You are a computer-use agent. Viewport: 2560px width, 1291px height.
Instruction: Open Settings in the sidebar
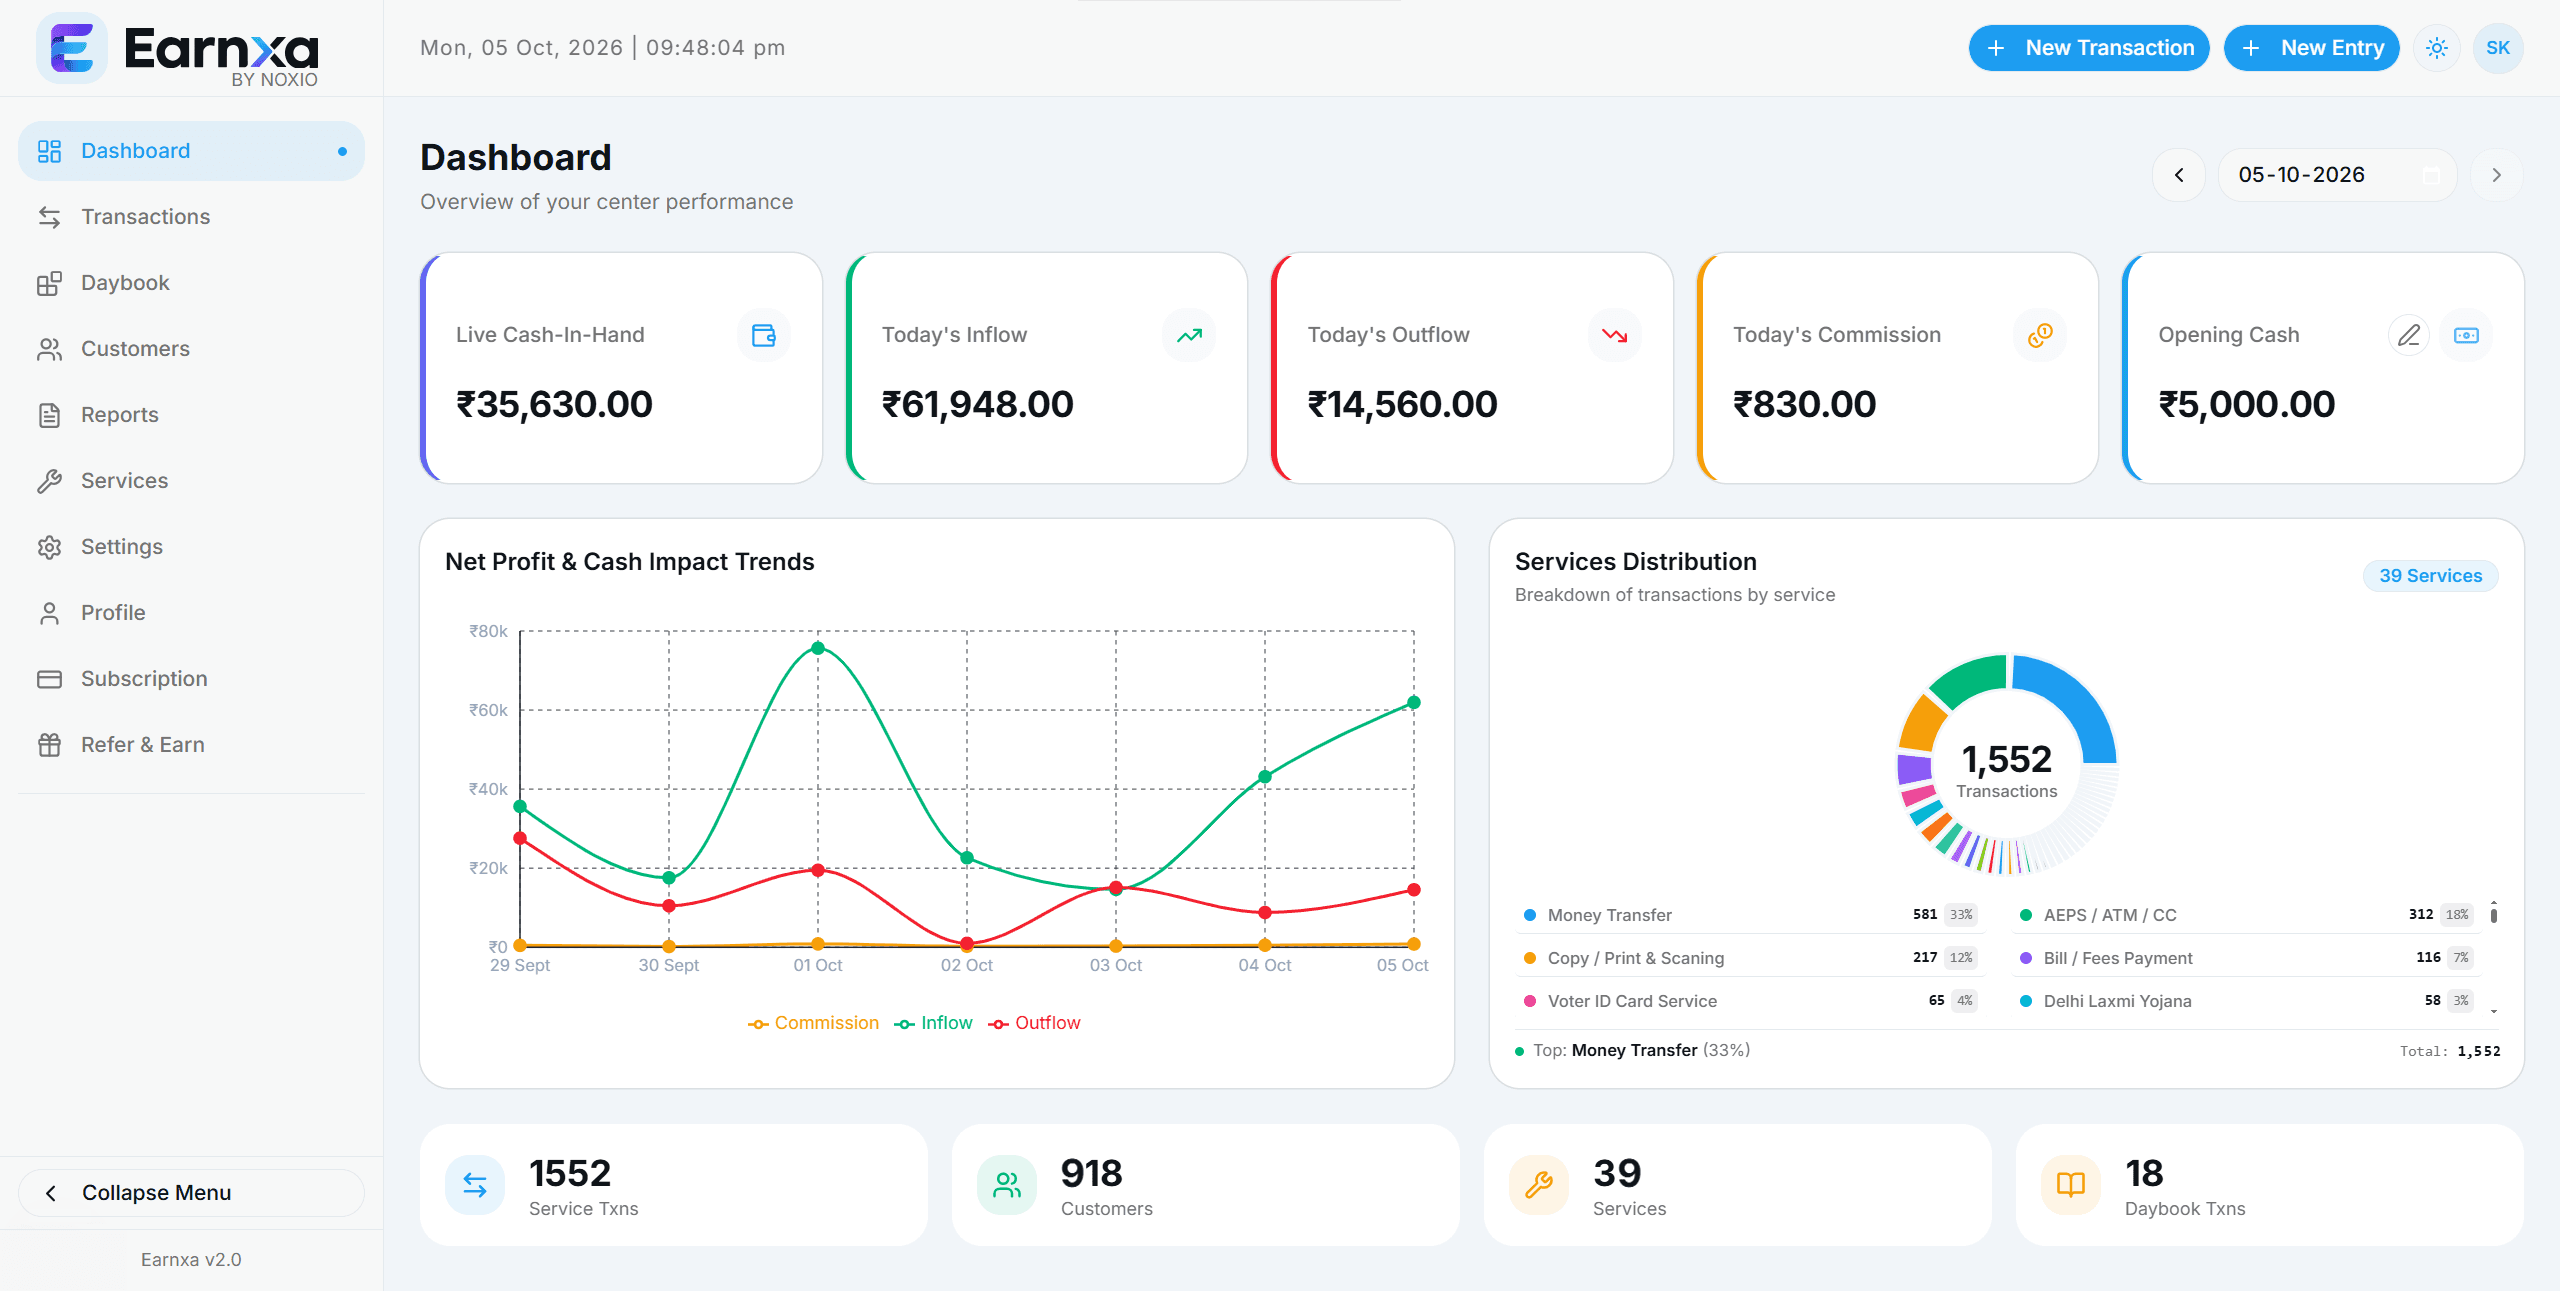[x=191, y=547]
